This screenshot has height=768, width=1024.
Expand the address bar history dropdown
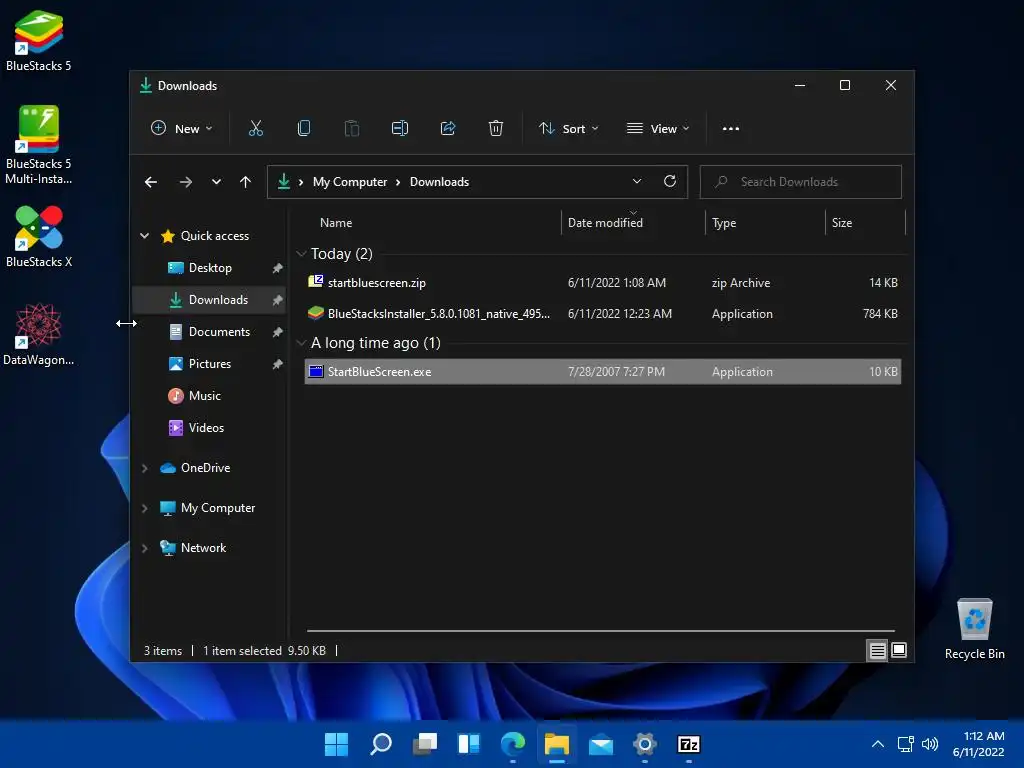pos(637,182)
